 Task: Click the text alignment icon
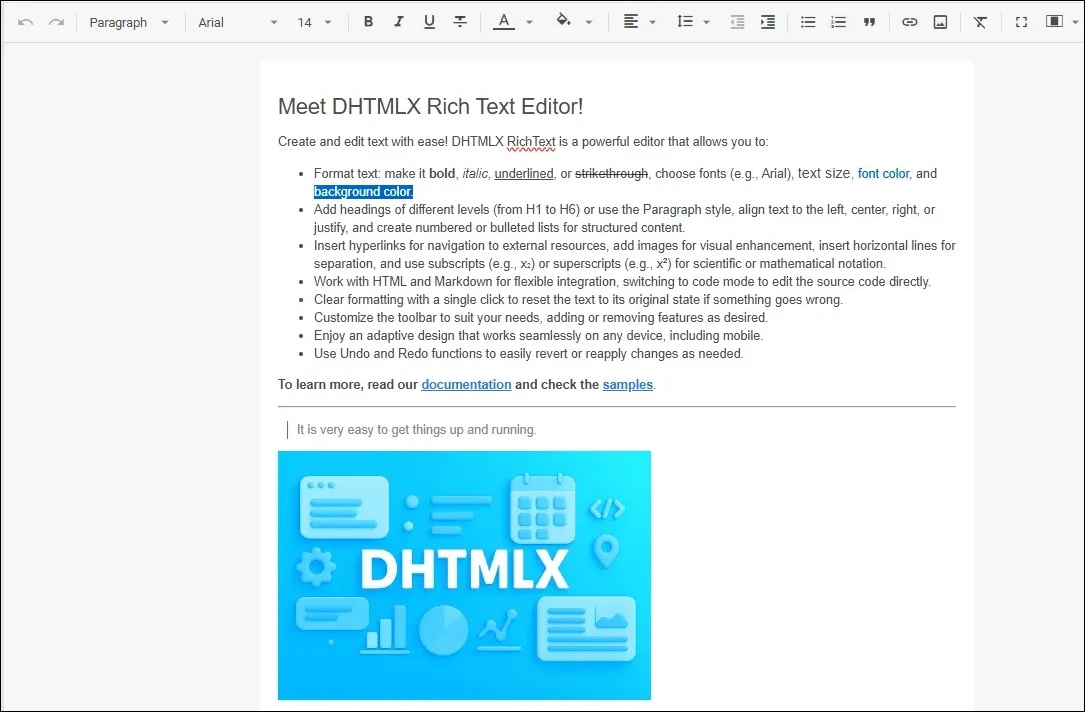[630, 22]
